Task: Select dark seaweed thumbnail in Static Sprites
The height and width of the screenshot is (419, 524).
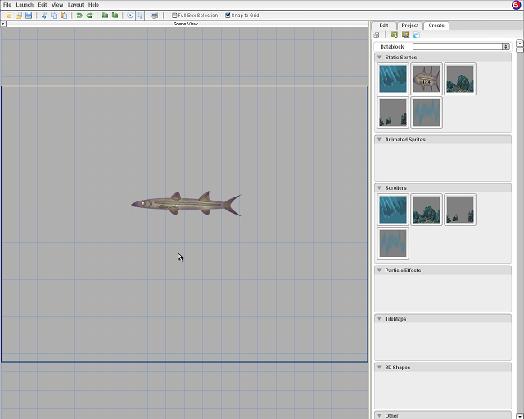Action: [x=393, y=112]
